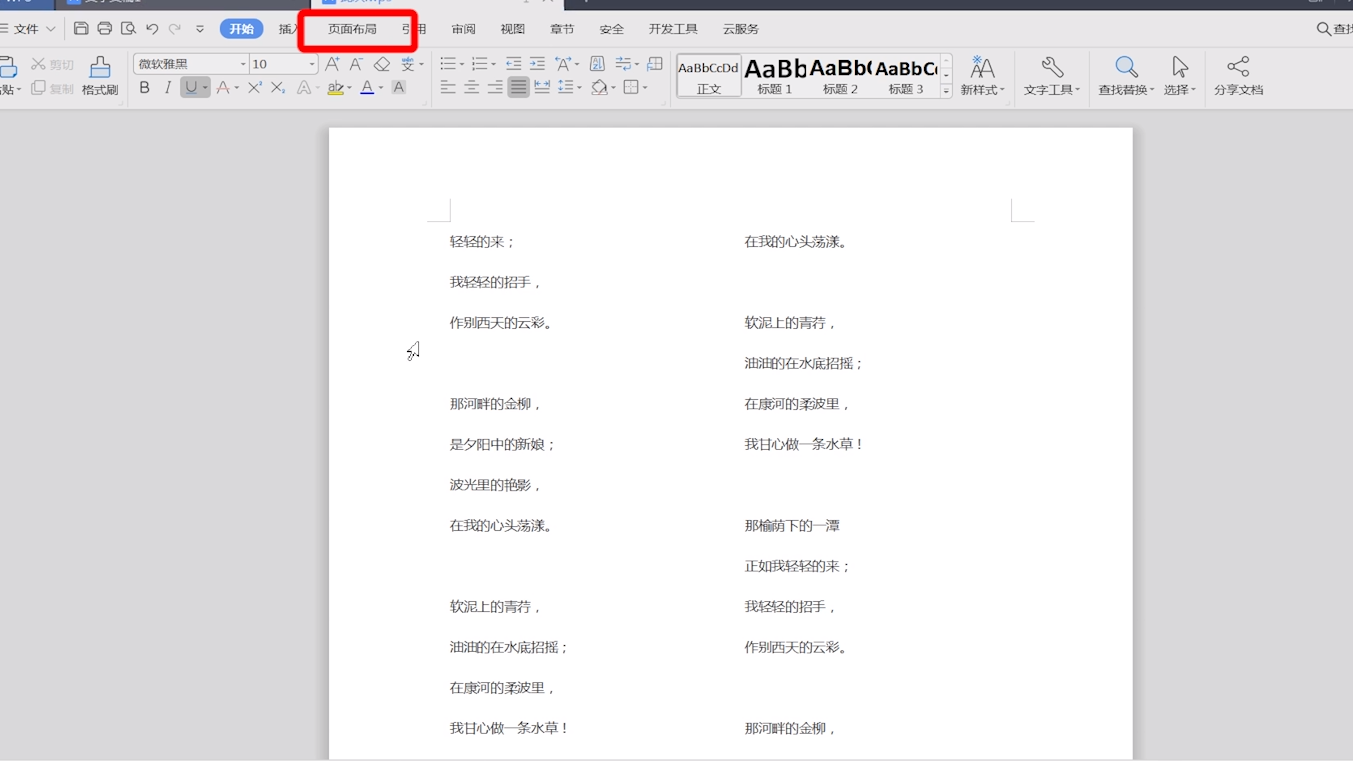This screenshot has height=761, width=1353.
Task: Decrease paragraph indent
Action: tap(514, 63)
